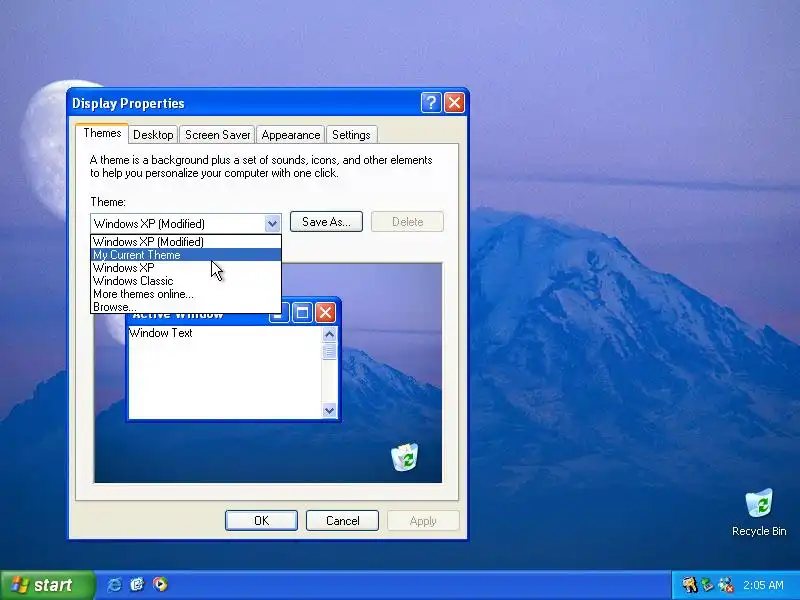Click preview scrollbar down arrow
This screenshot has width=800, height=600.
point(330,410)
